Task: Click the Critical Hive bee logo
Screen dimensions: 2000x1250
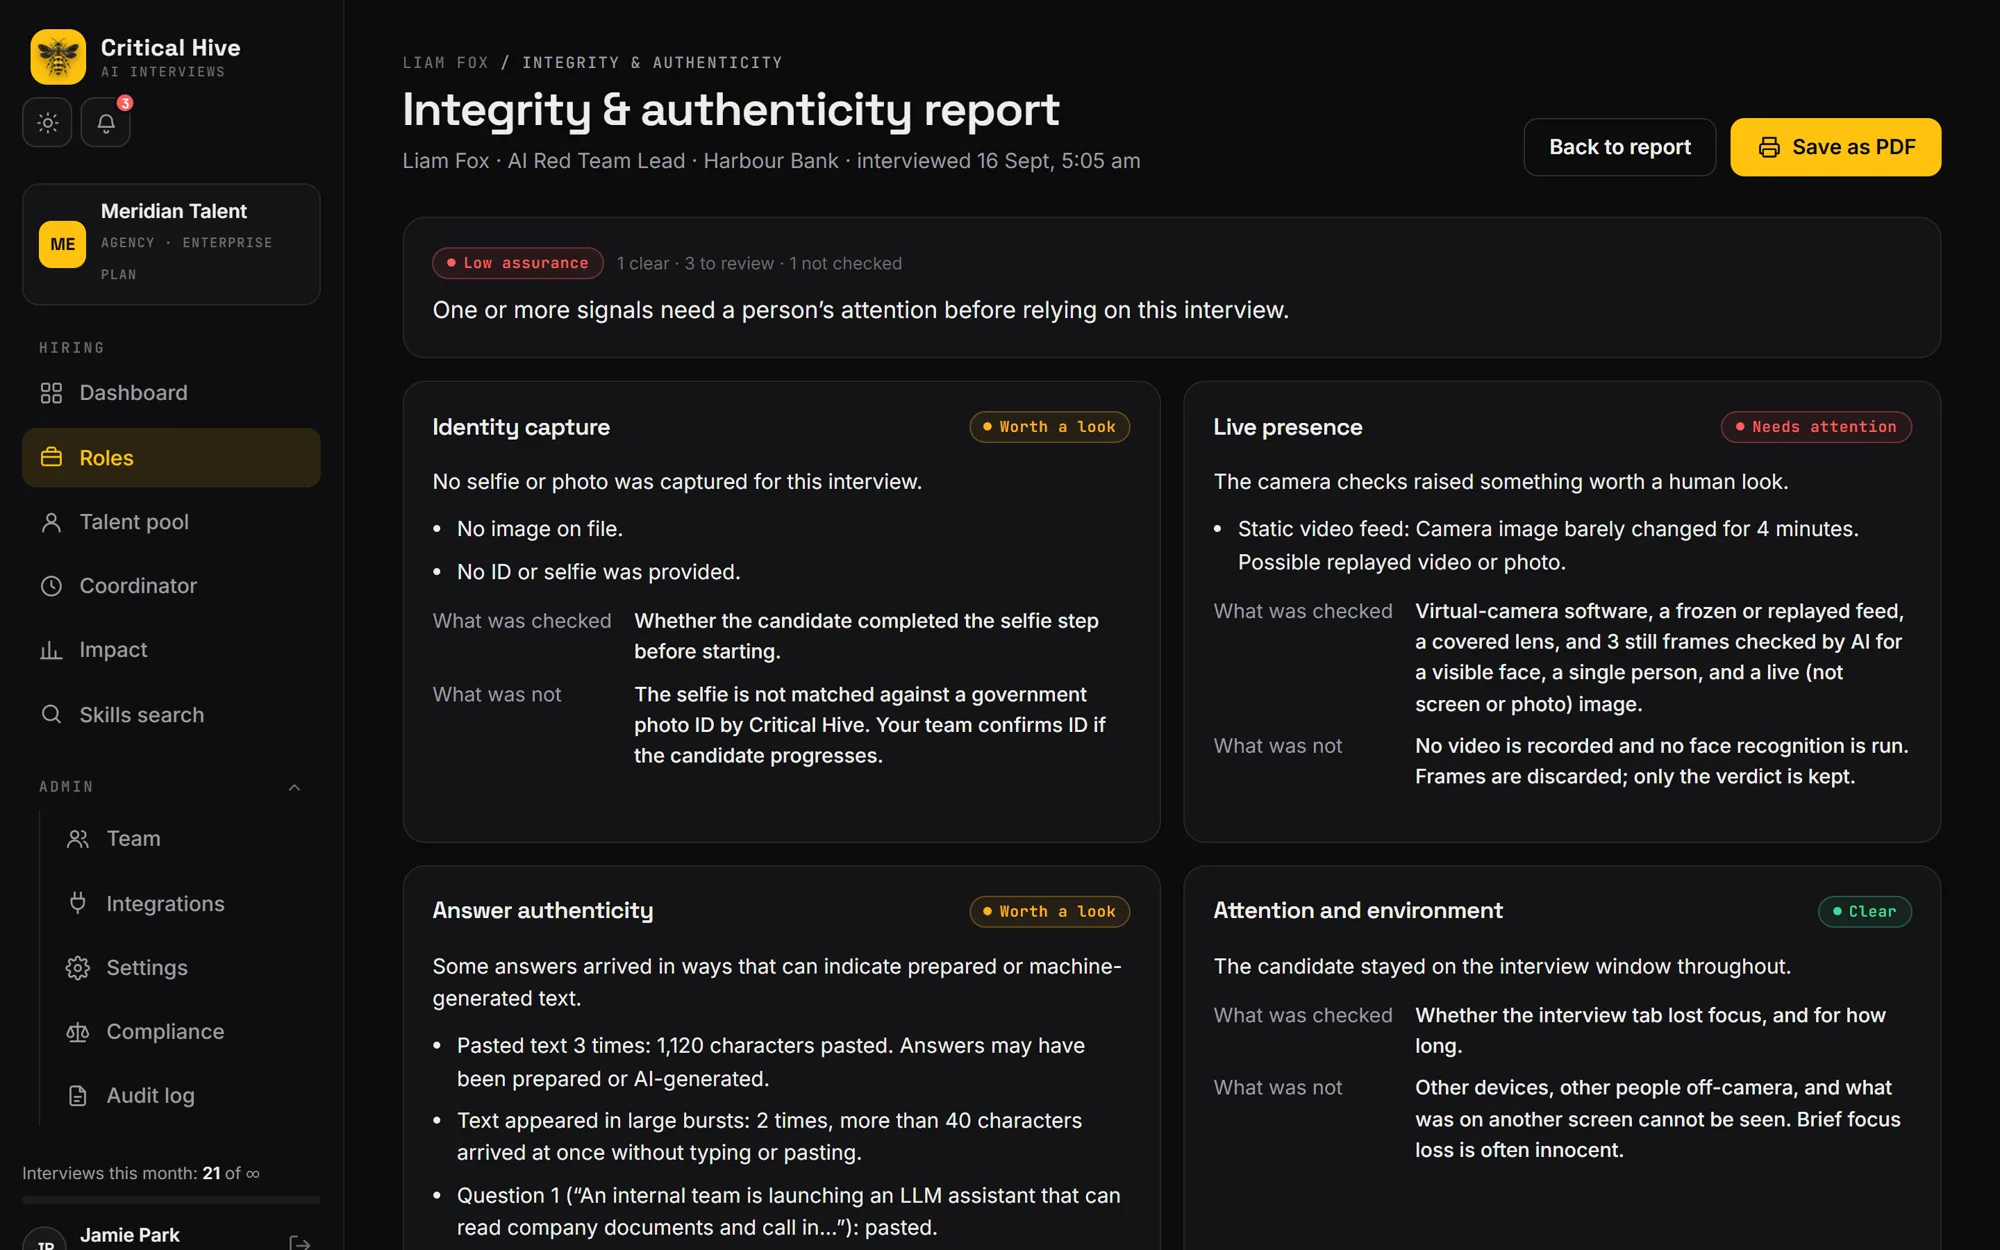Action: pos(58,57)
